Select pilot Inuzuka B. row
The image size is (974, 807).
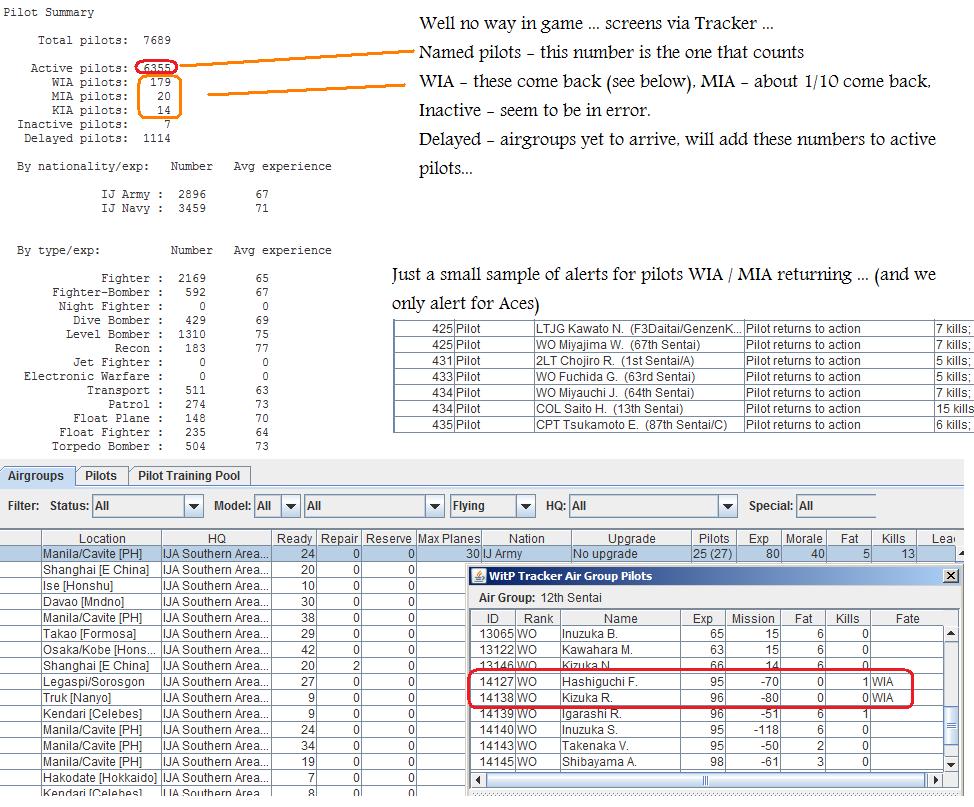(x=707, y=634)
